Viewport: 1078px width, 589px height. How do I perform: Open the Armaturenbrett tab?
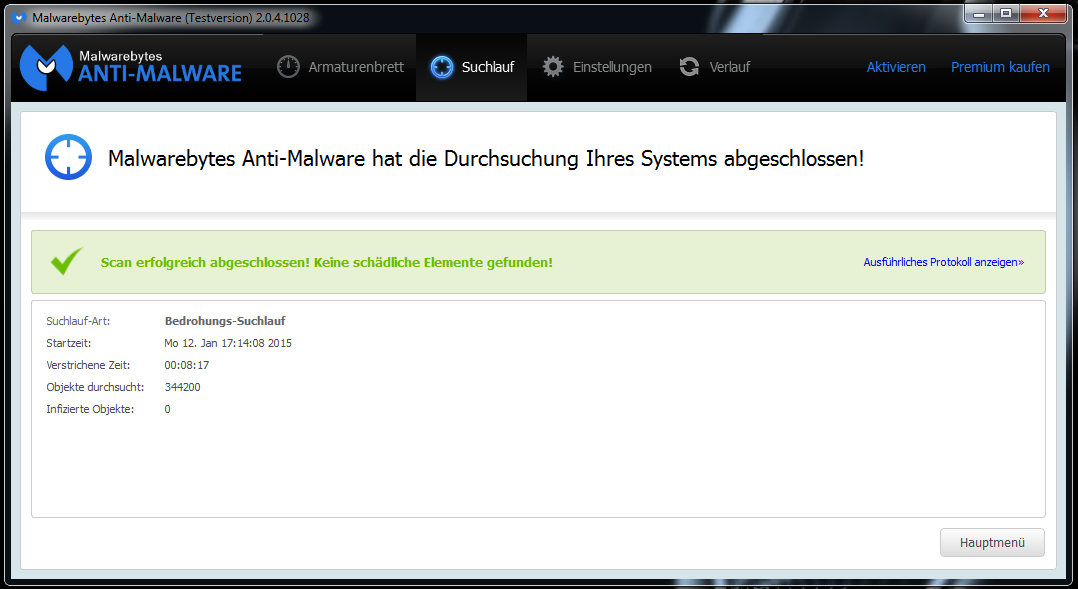(x=340, y=67)
